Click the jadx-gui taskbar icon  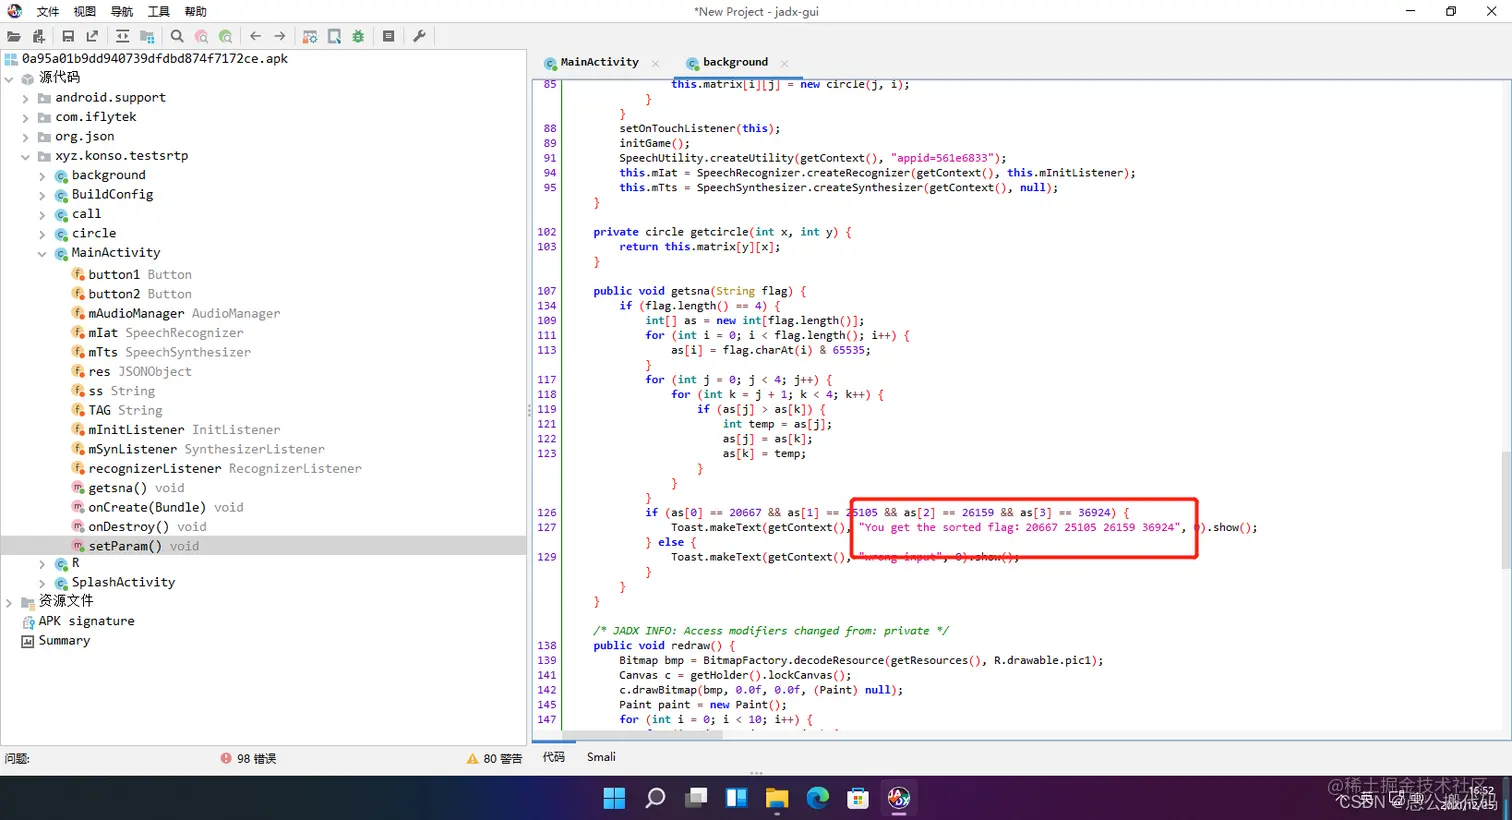[899, 798]
